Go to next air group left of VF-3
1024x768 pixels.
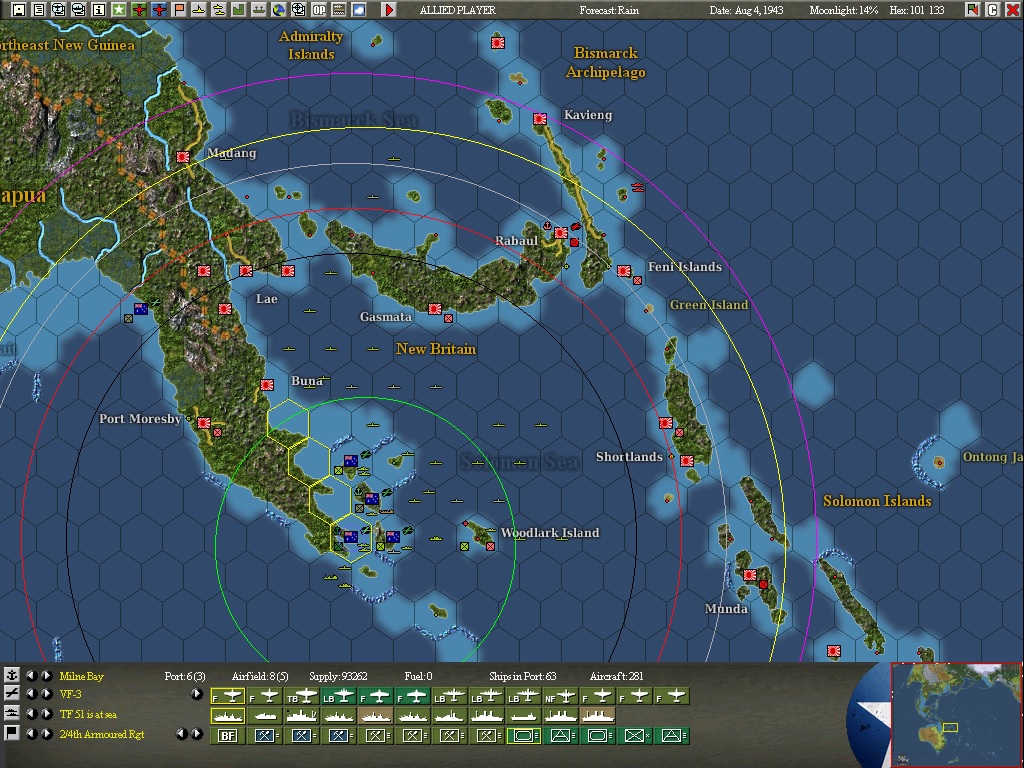(x=46, y=694)
